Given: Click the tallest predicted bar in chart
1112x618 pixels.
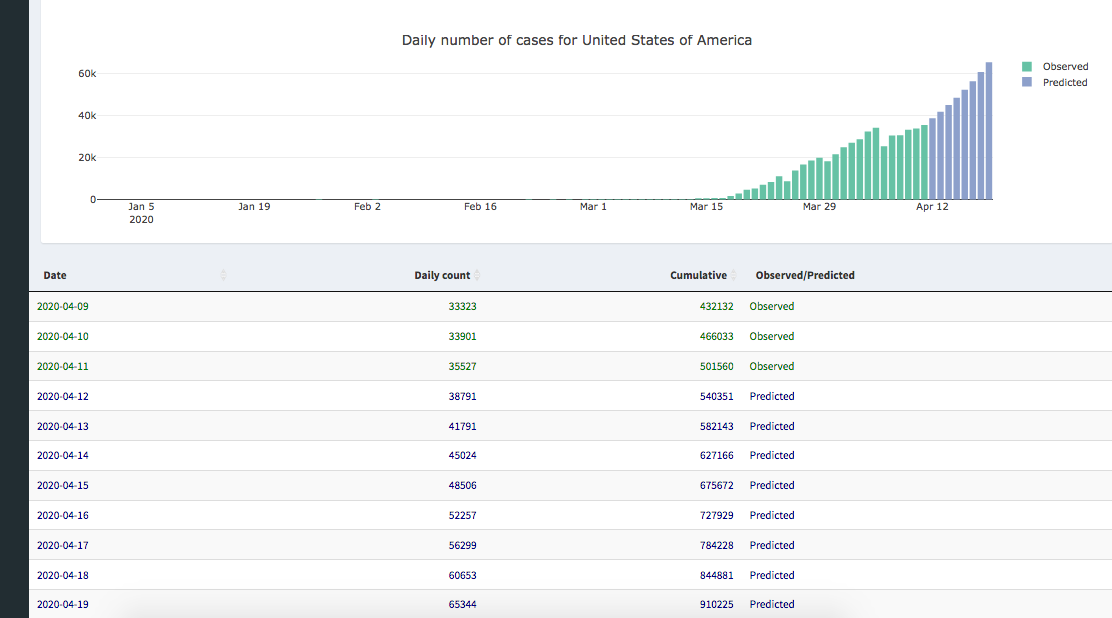Looking at the screenshot, I should (x=989, y=130).
